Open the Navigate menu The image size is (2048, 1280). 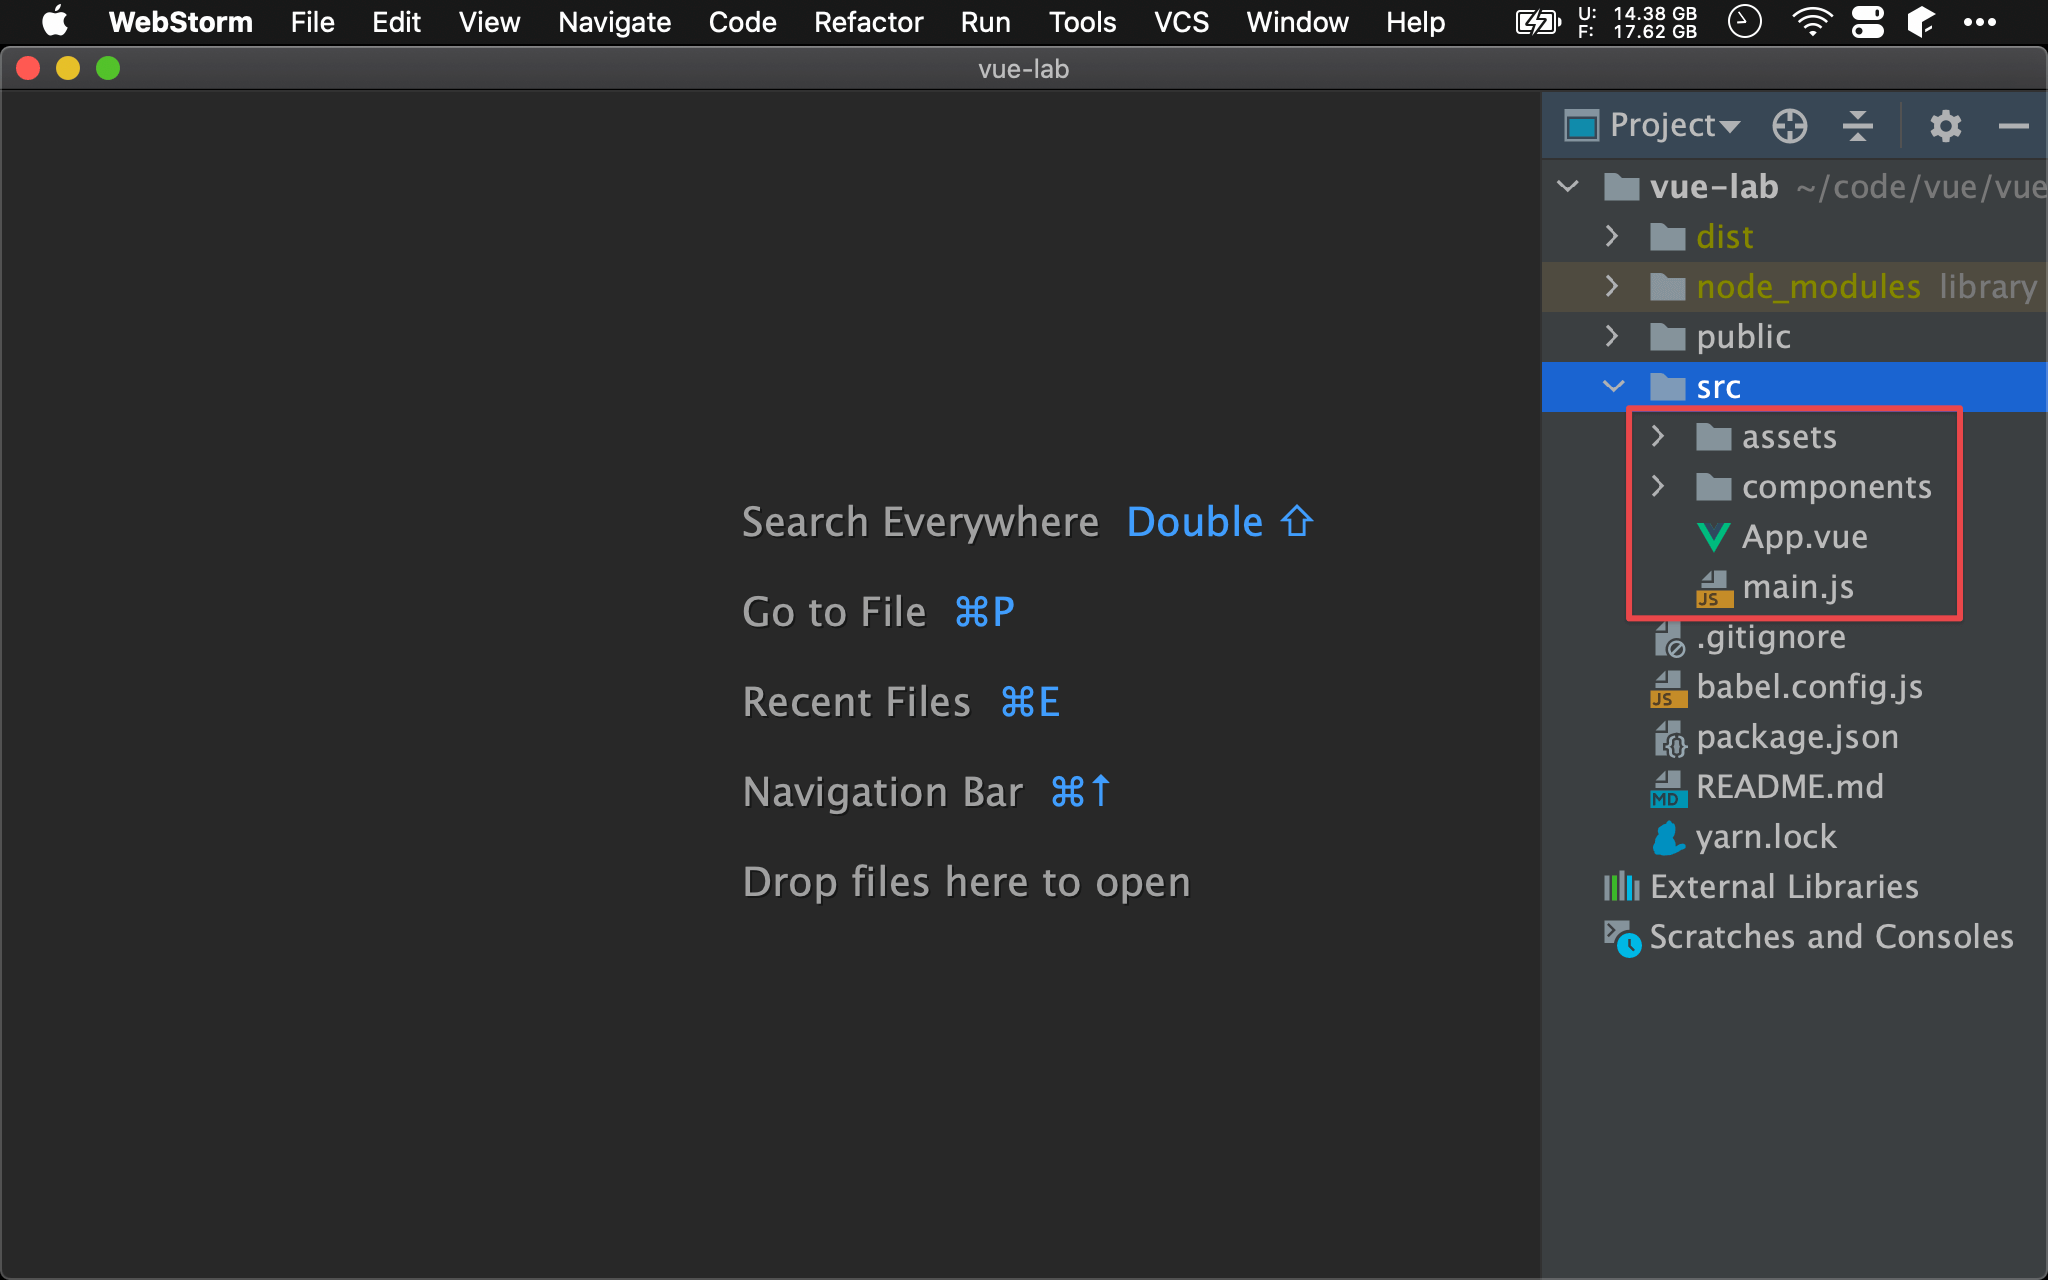point(614,22)
